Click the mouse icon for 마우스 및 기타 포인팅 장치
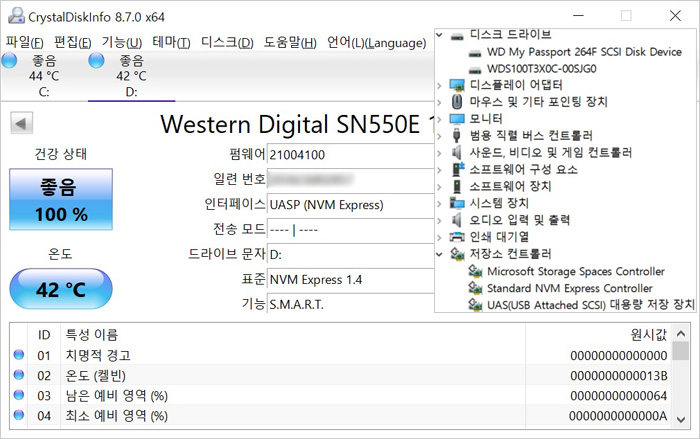 pos(457,101)
